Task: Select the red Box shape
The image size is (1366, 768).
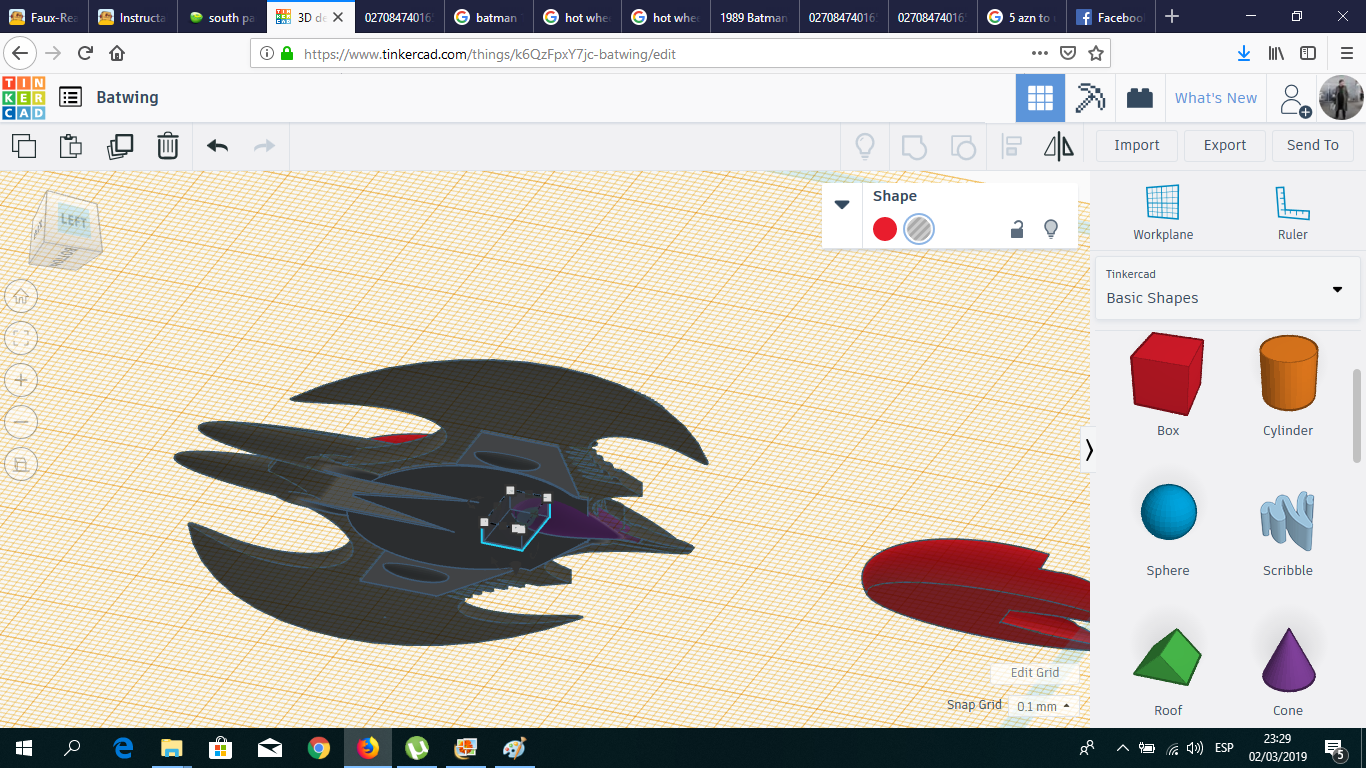Action: point(1167,374)
